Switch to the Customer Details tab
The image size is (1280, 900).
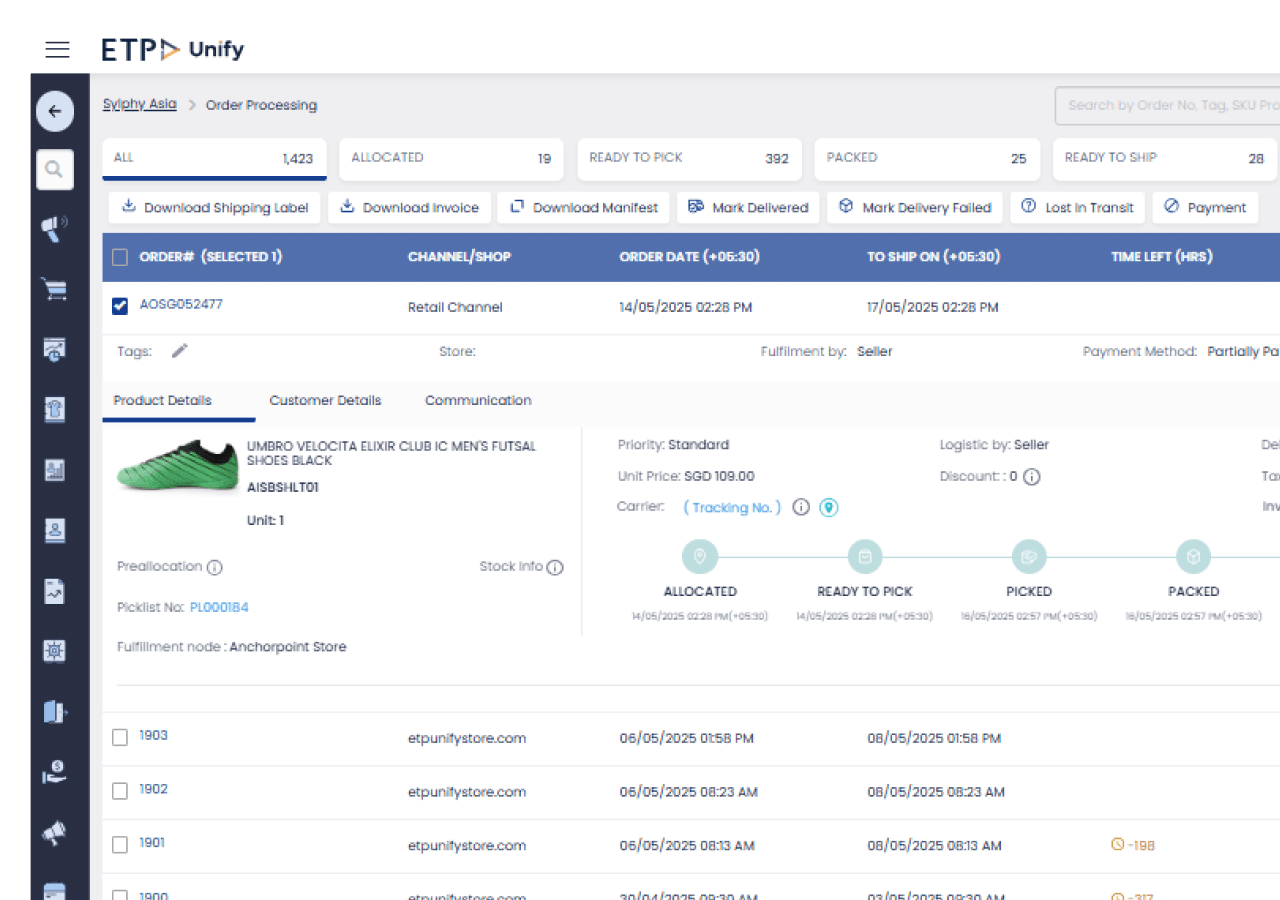325,400
